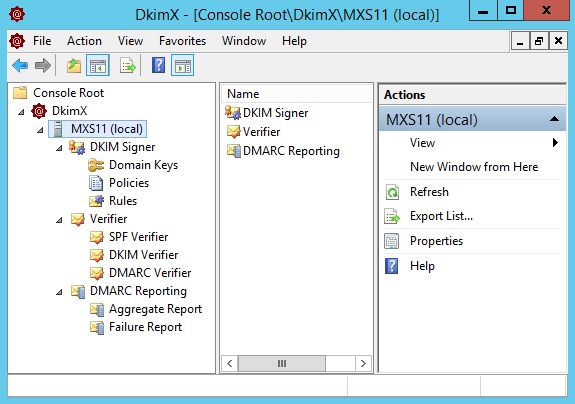Viewport: 575px width, 404px height.
Task: Click the DMARC Verifier icon
Action: pos(97,273)
